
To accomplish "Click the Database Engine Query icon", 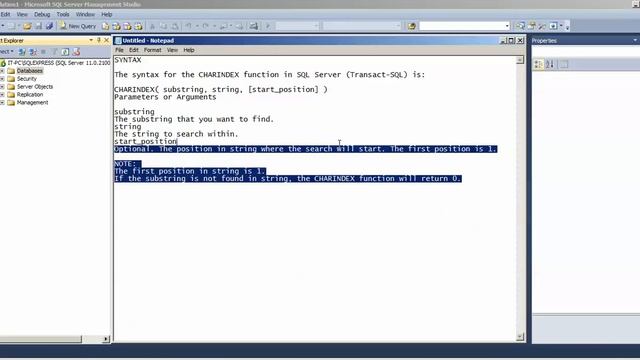I will pyautogui.click(x=105, y=26).
